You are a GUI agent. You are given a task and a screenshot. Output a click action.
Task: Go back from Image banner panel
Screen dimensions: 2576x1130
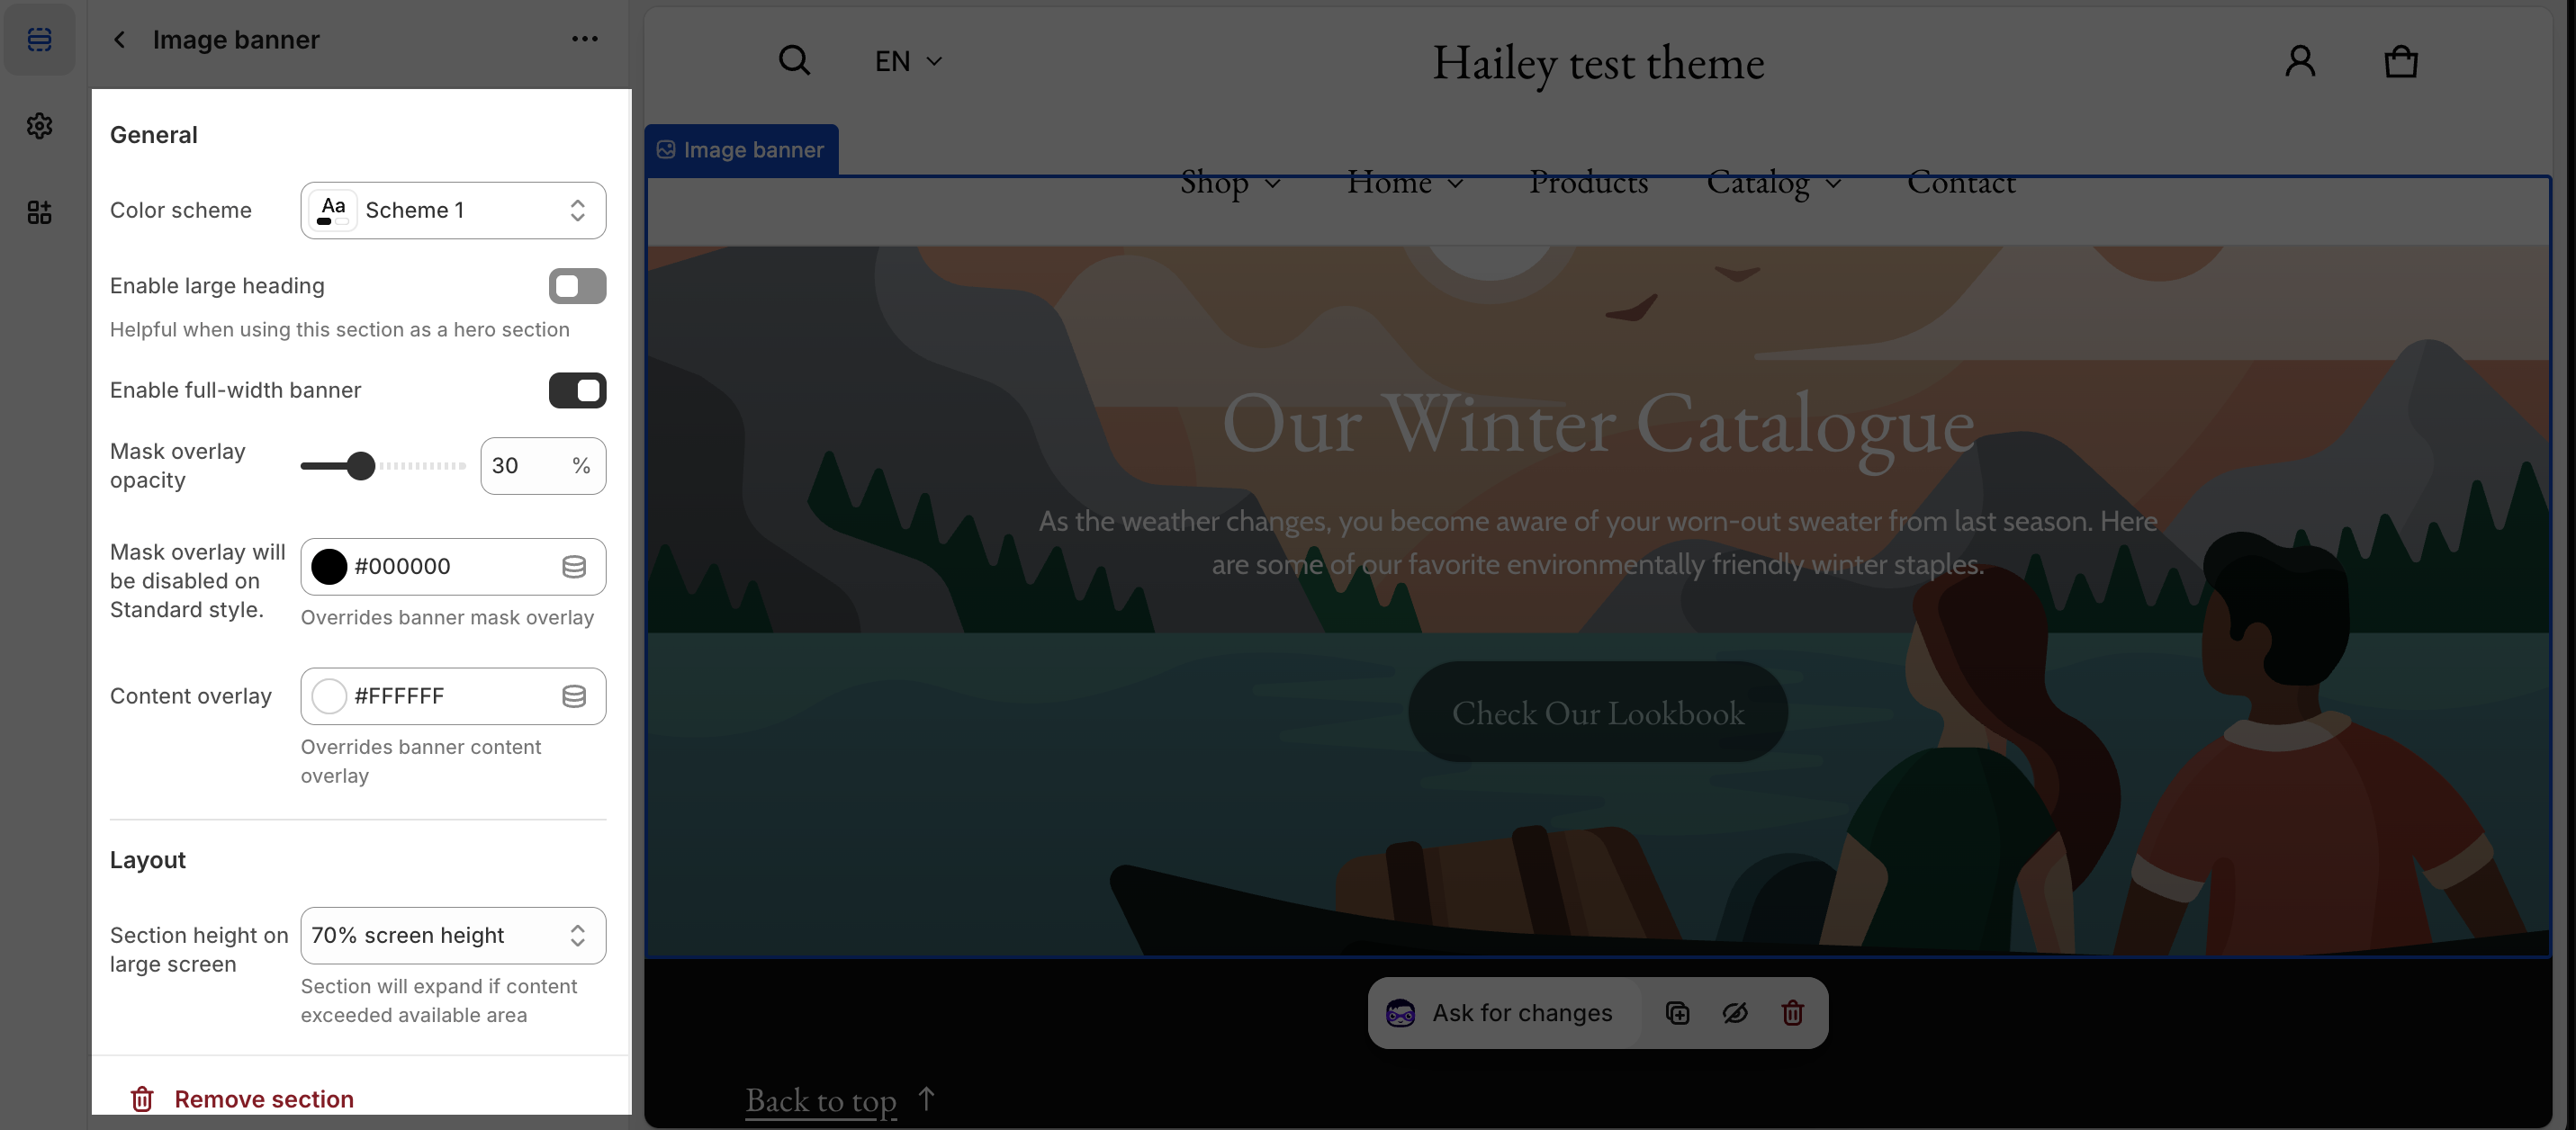(120, 39)
